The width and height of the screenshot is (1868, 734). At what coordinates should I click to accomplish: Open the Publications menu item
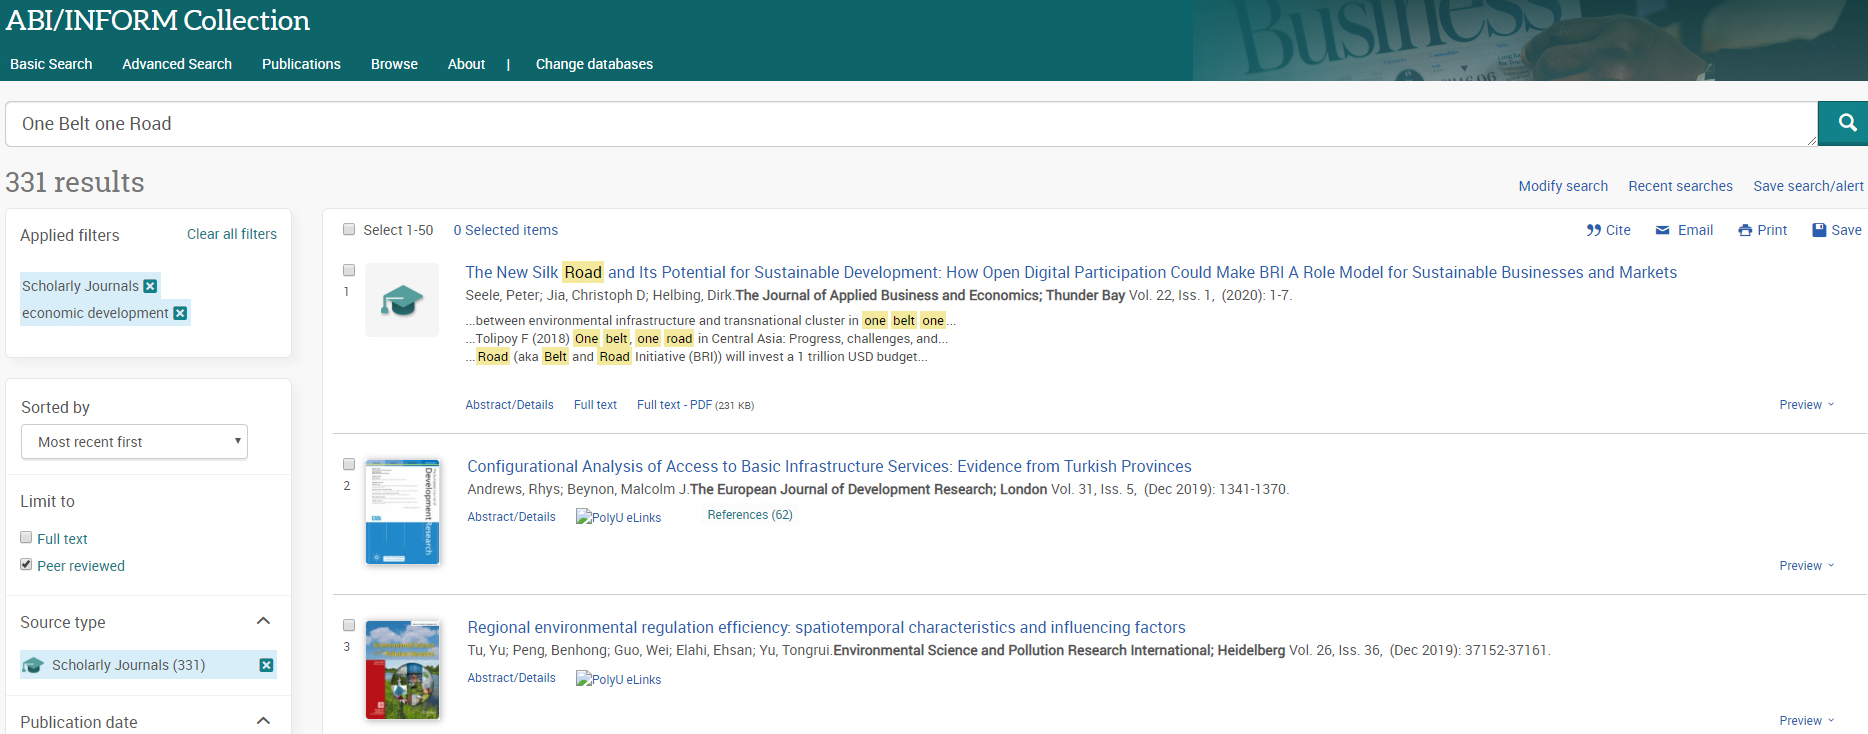coord(301,64)
